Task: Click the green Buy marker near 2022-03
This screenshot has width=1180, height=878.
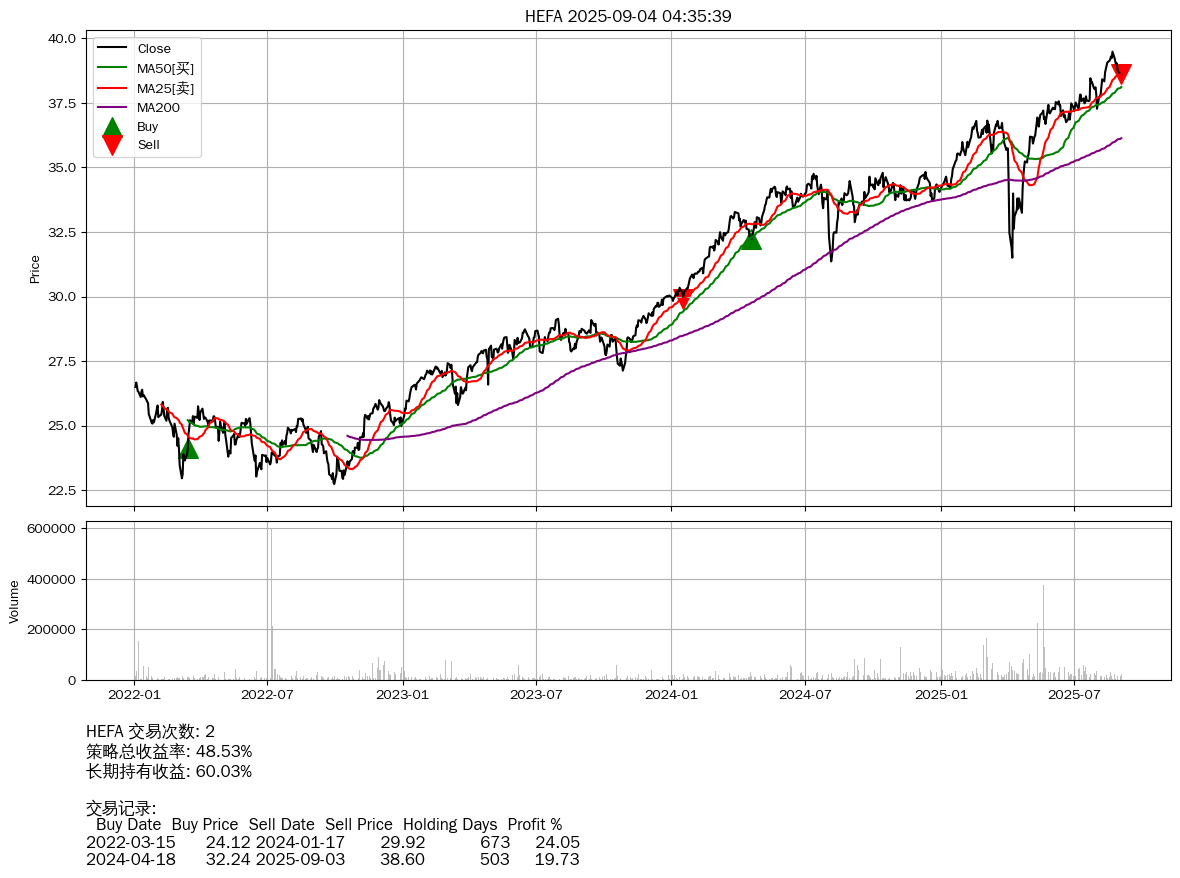Action: (x=188, y=449)
